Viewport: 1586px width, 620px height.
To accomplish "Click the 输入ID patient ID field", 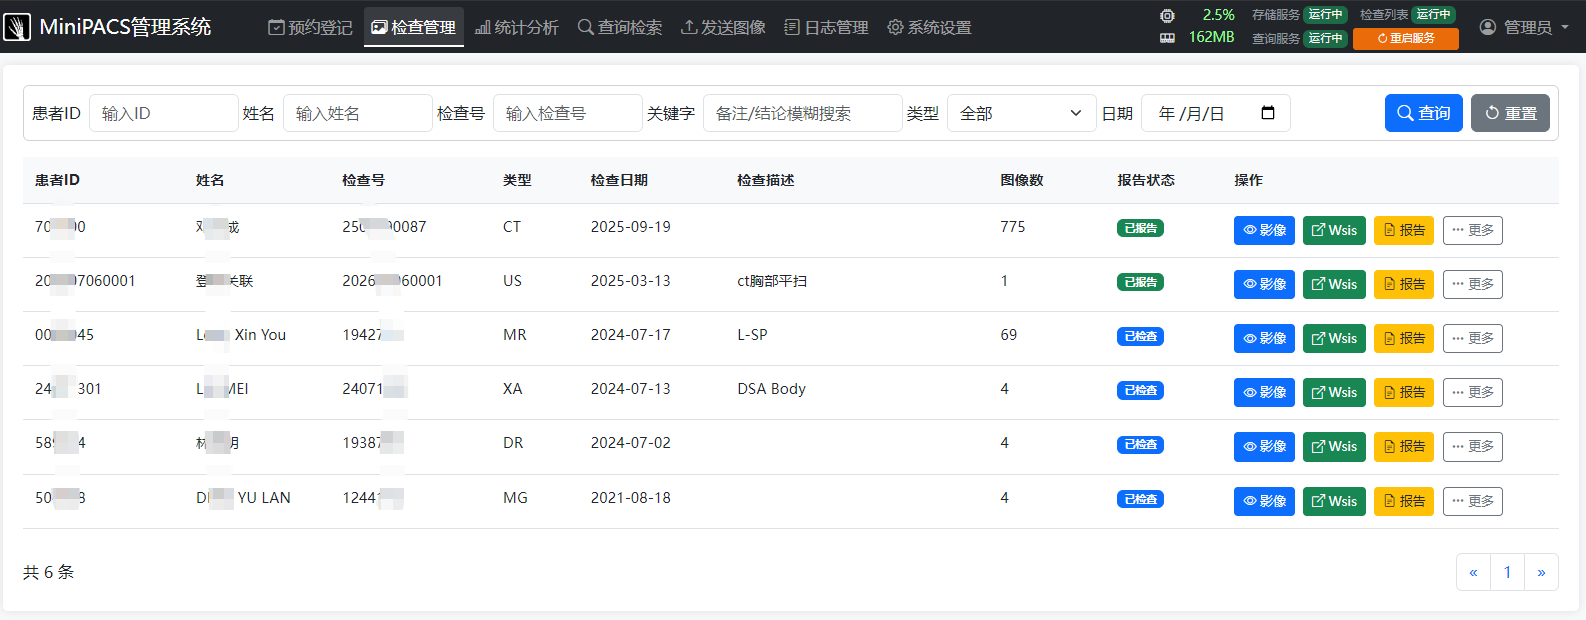I will (x=164, y=113).
